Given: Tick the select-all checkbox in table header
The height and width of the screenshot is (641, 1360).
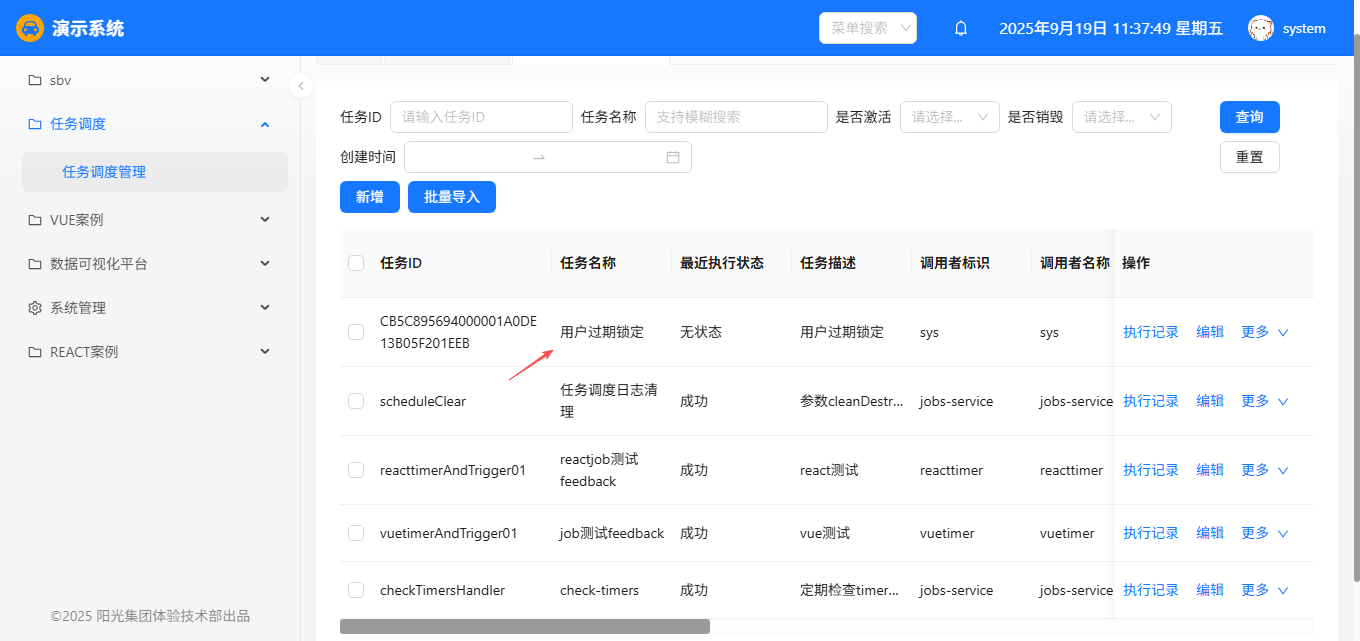Looking at the screenshot, I should tap(356, 263).
